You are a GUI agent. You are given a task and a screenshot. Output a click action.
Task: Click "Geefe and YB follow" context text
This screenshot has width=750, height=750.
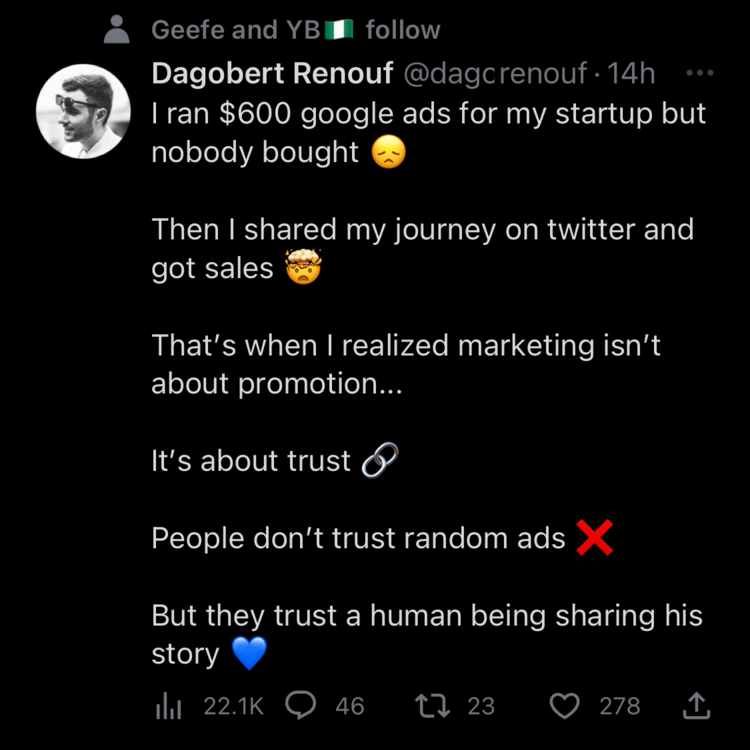(x=295, y=30)
